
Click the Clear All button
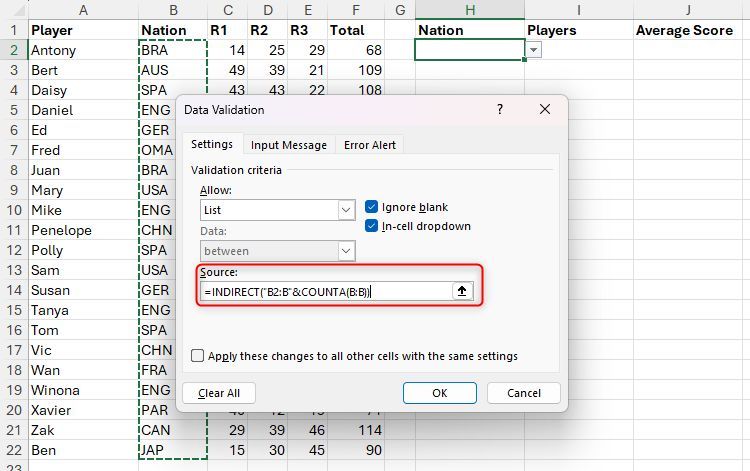[x=218, y=393]
